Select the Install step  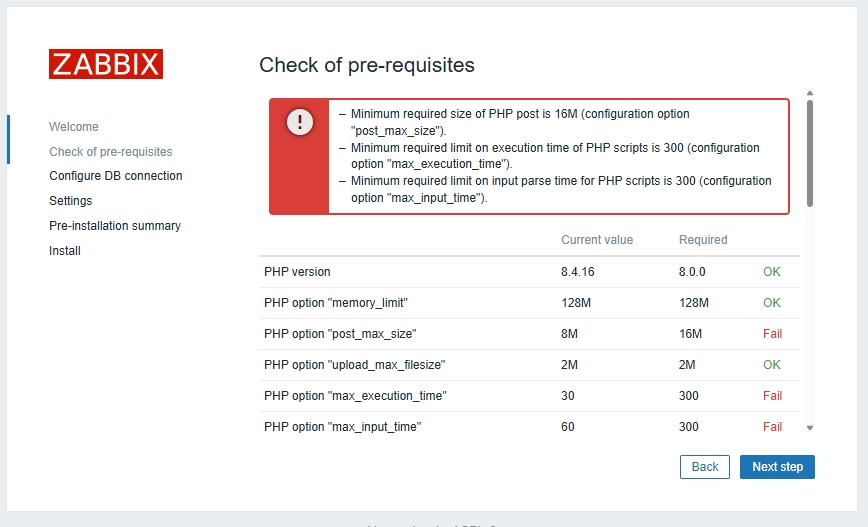[x=65, y=251]
